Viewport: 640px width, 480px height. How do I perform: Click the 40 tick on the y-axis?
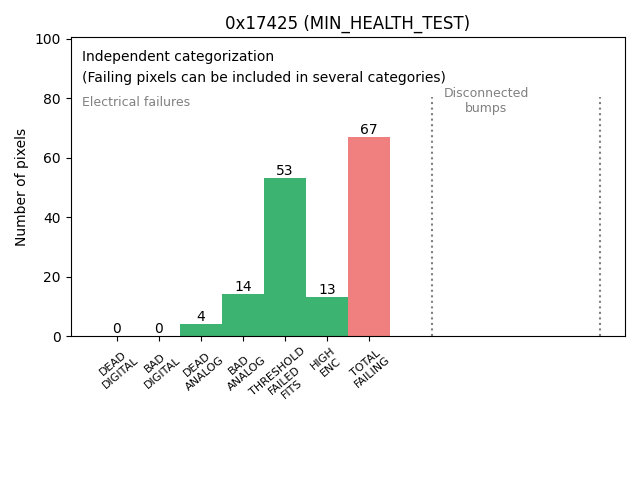click(x=56, y=218)
